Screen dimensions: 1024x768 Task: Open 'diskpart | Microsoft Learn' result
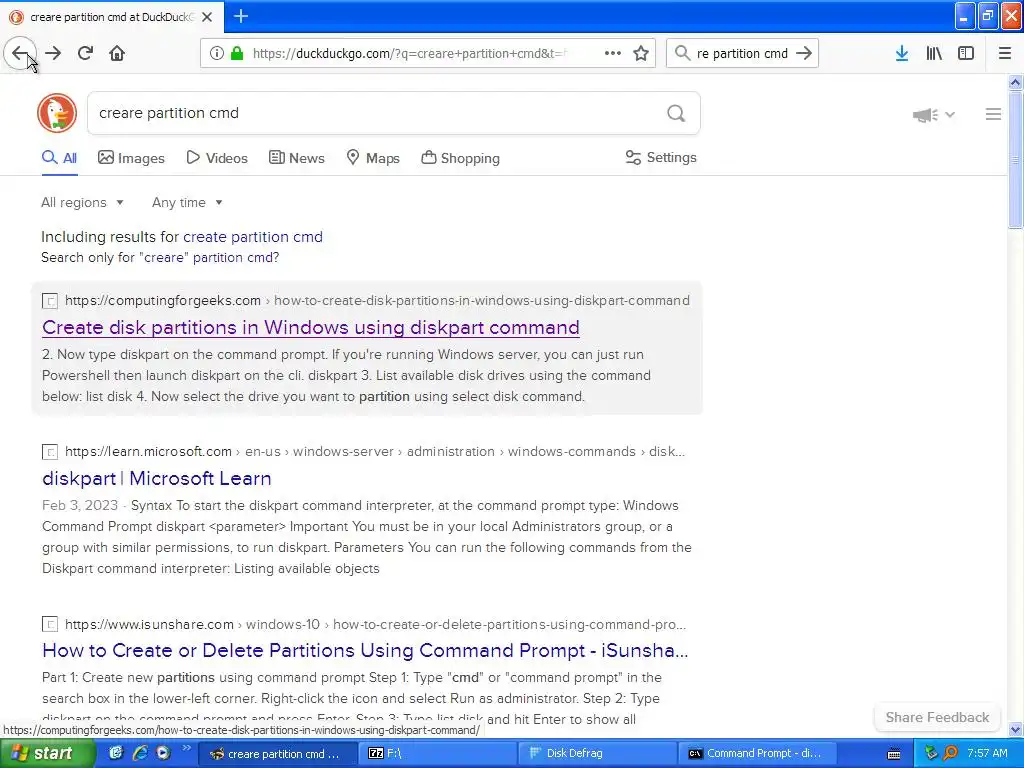[x=157, y=478]
